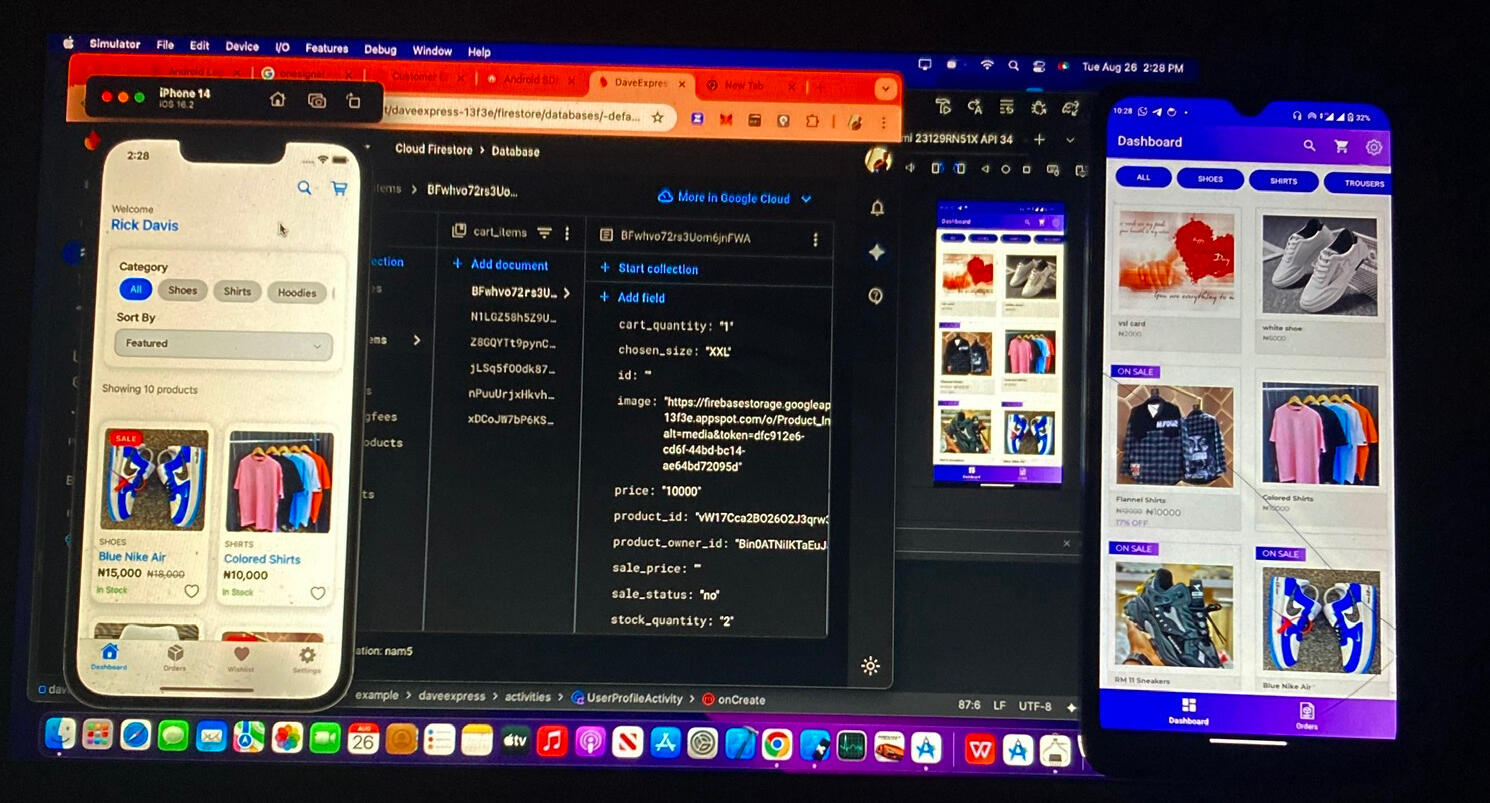Screen dimensions: 1490x803
Task: Open document Z8GQYTt9pynC in list
Action: pyautogui.click(x=512, y=343)
